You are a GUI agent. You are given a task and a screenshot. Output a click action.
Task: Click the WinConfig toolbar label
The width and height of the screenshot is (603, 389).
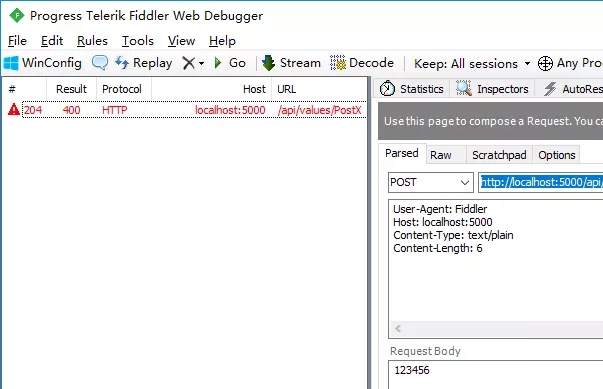pyautogui.click(x=52, y=63)
